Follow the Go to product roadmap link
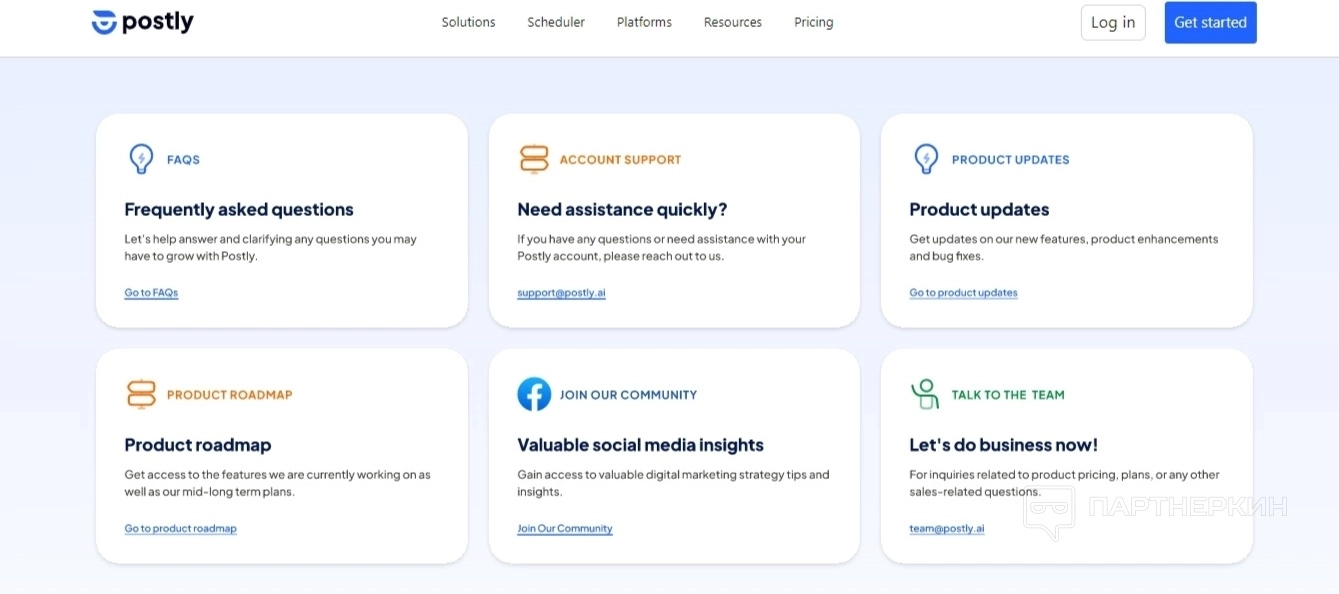 pyautogui.click(x=180, y=529)
